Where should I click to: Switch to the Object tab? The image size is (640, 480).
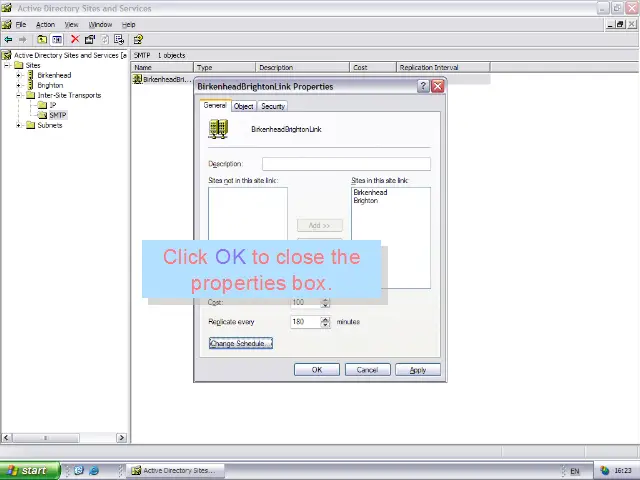(x=244, y=106)
